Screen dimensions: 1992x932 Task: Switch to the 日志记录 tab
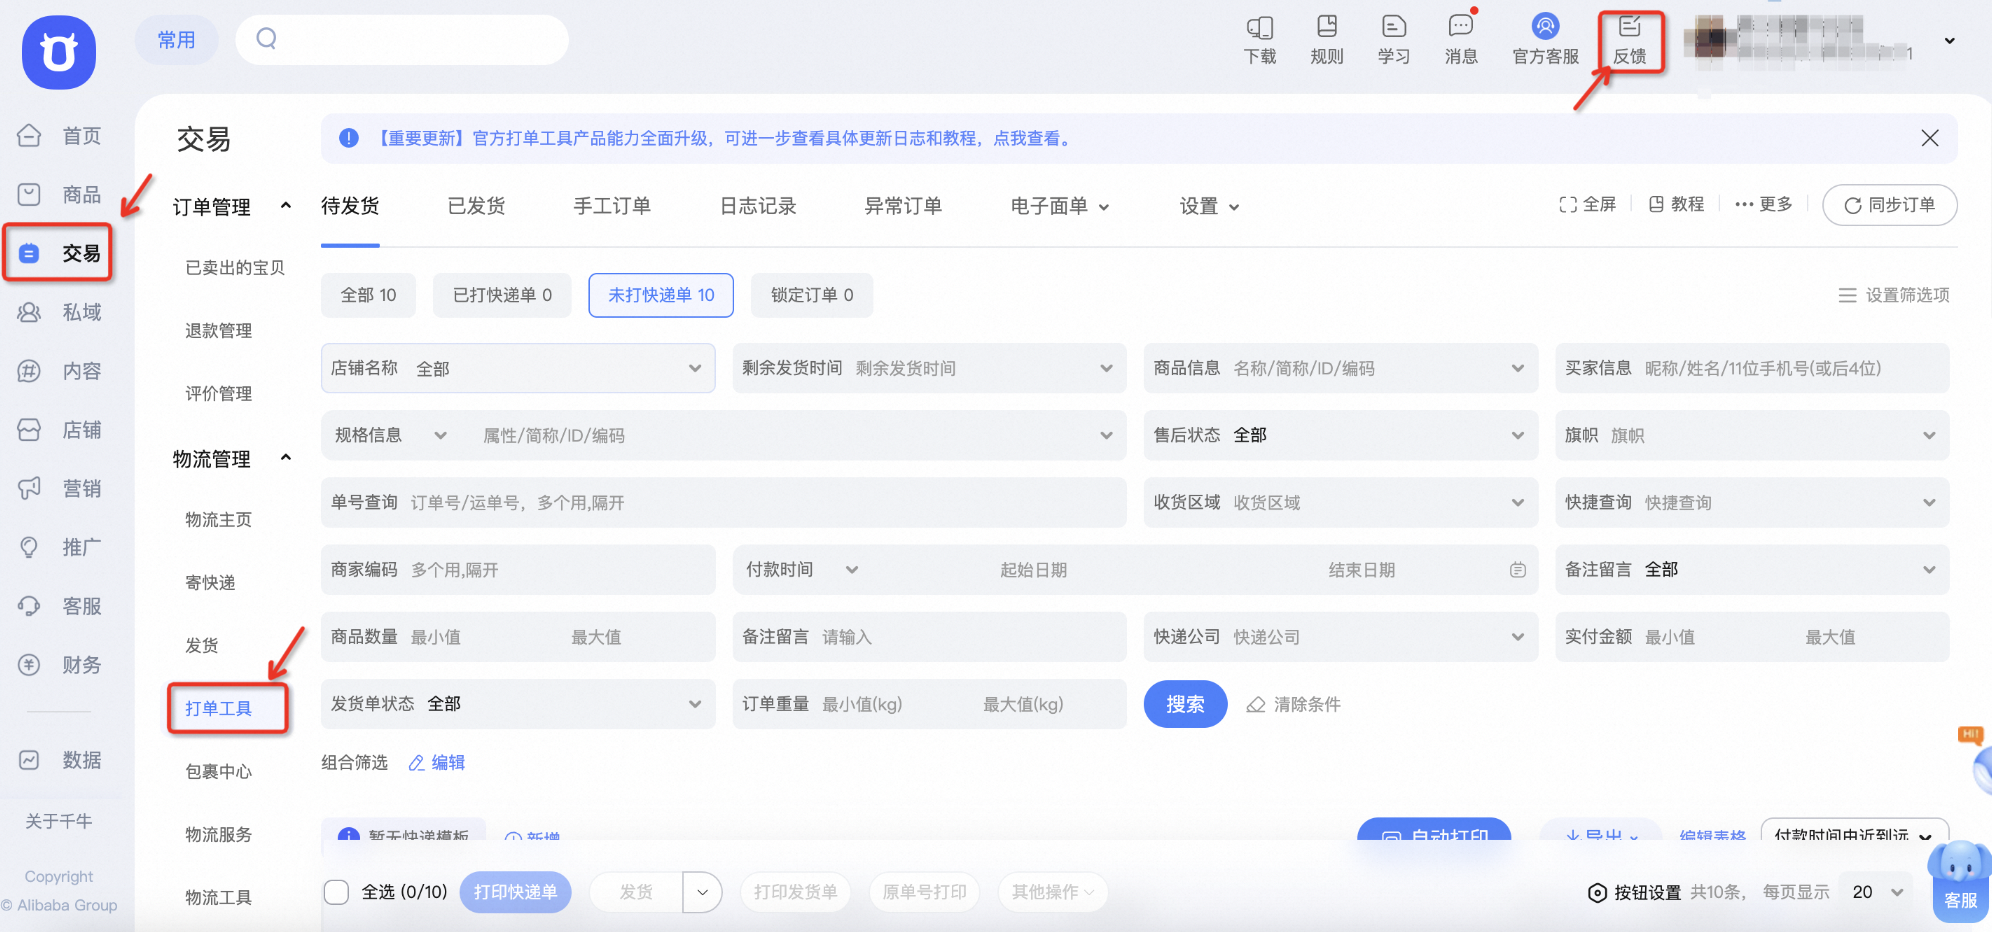coord(758,206)
